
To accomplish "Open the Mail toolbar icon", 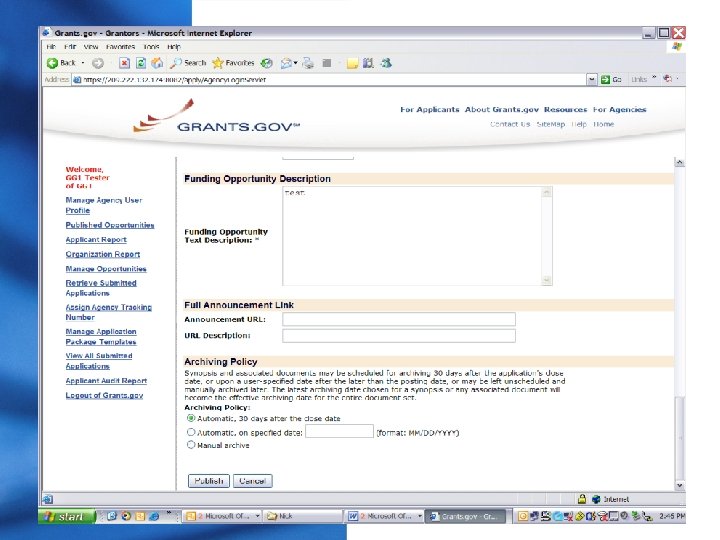I will (x=286, y=63).
